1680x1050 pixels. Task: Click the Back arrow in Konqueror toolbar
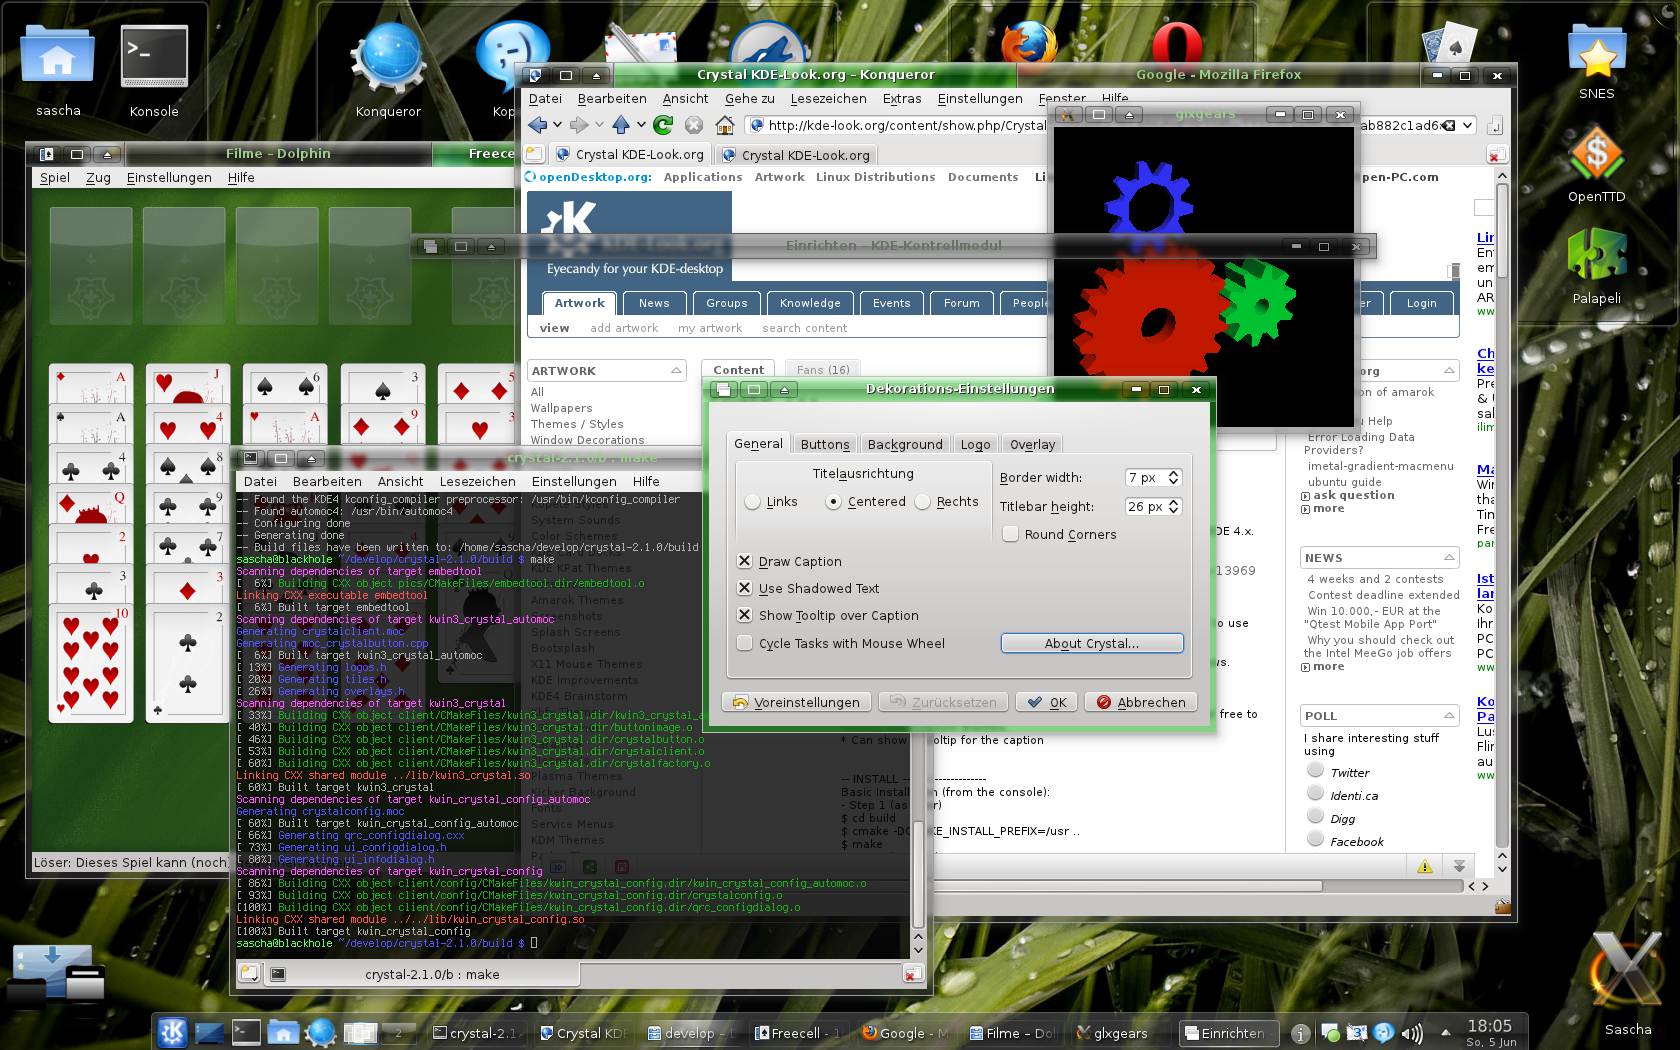coord(538,125)
